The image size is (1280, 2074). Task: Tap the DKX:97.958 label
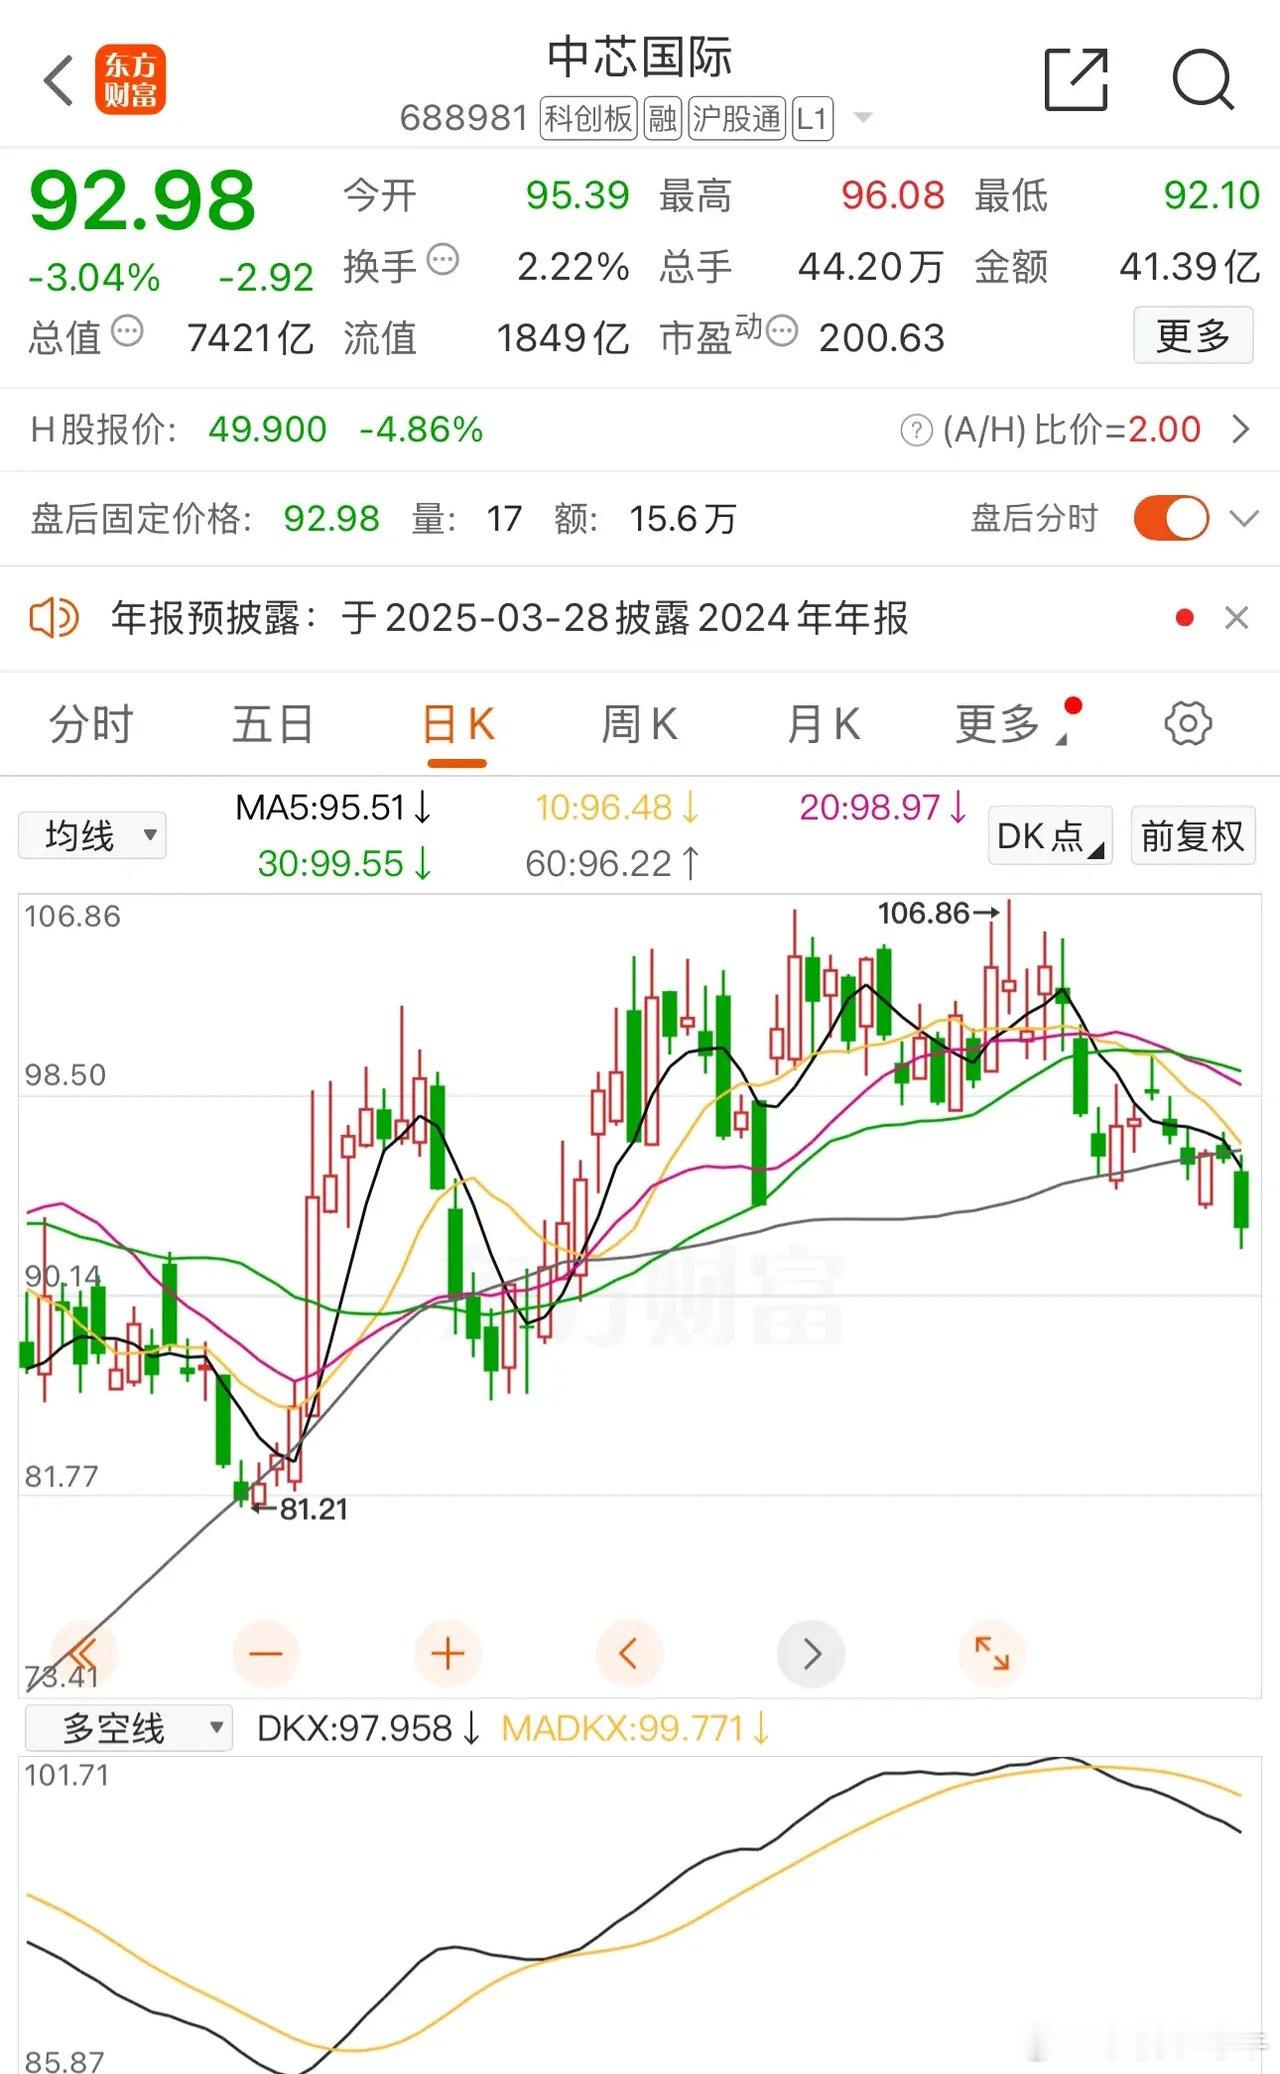pos(369,1728)
